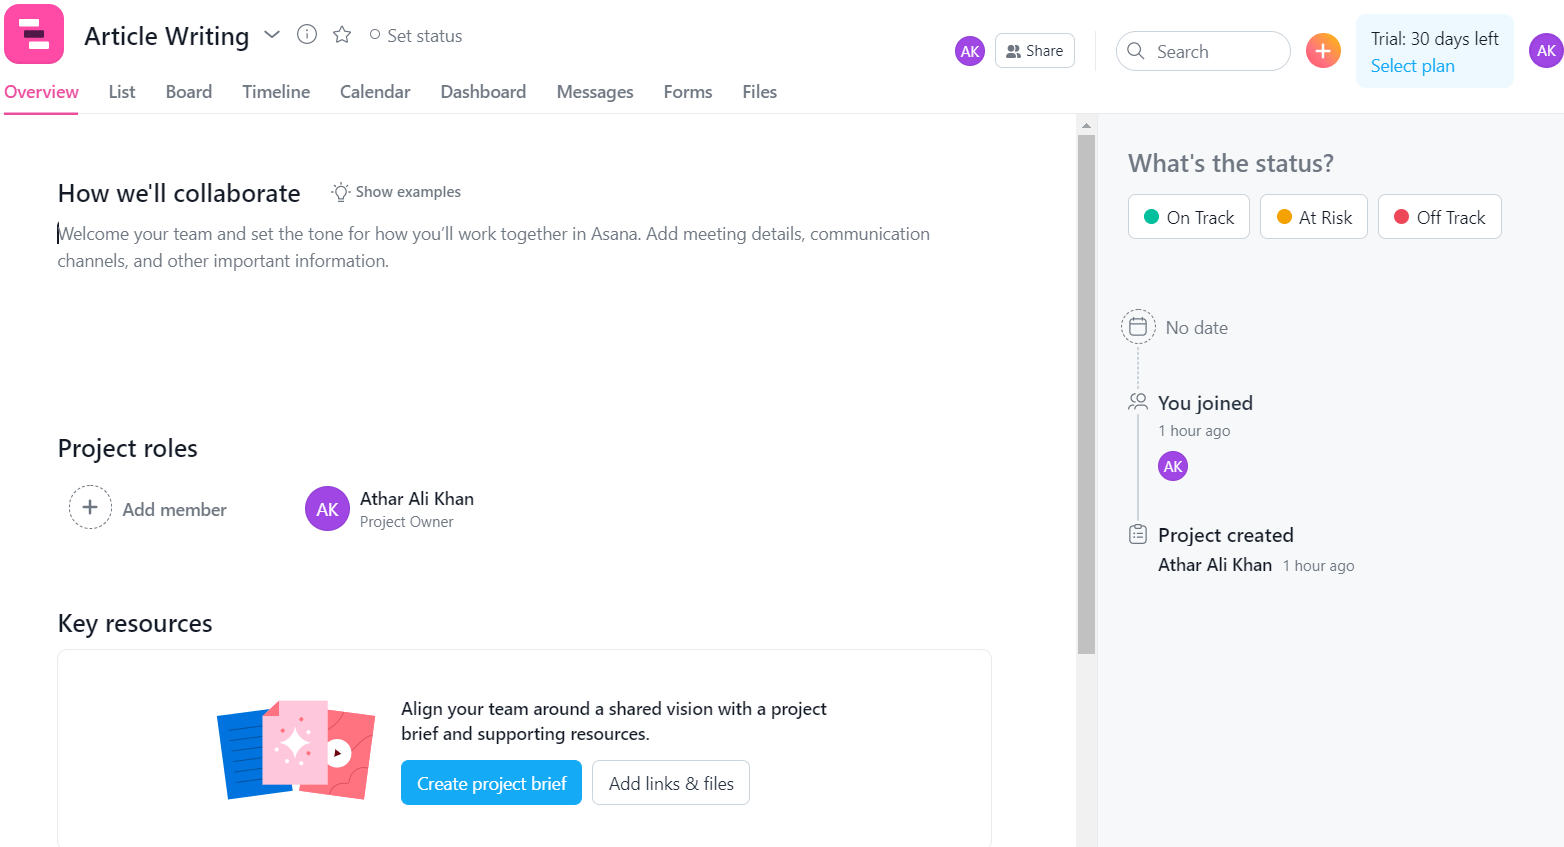Image resolution: width=1564 pixels, height=847 pixels.
Task: Set status to Off Track
Action: coord(1440,217)
